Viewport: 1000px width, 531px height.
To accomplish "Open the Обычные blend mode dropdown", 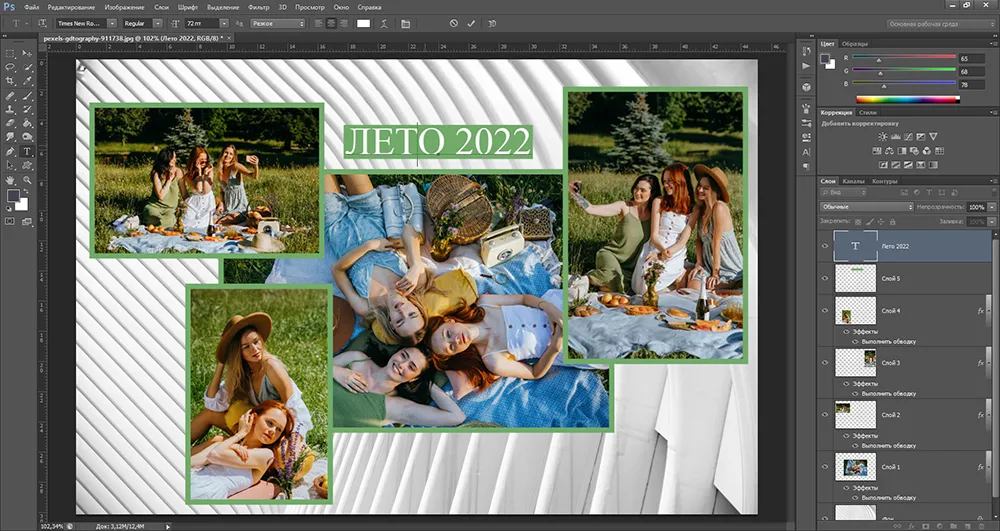I will [866, 207].
